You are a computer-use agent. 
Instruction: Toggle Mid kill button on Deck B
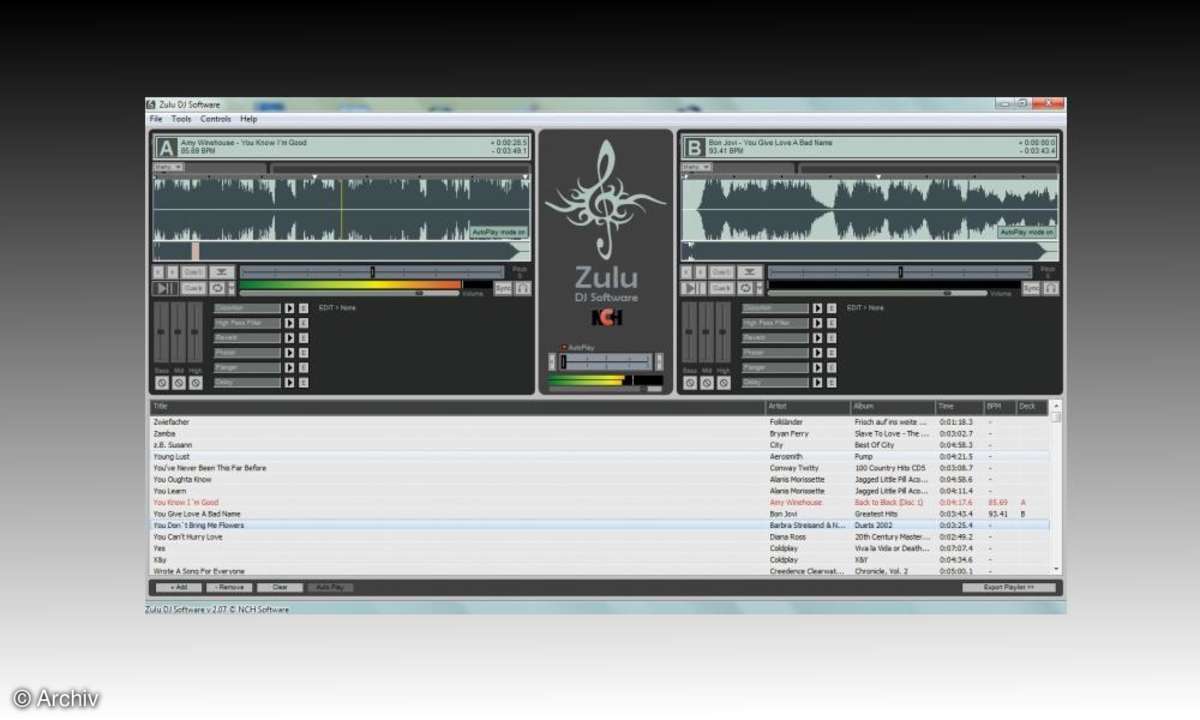pyautogui.click(x=707, y=383)
